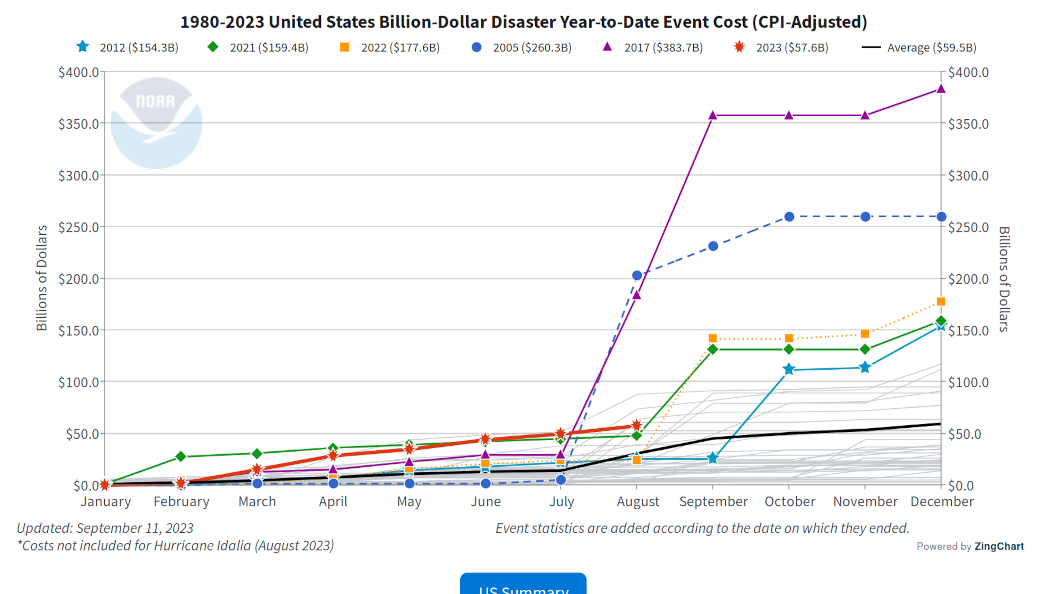Click the 2023 red marker at August
Image resolution: width=1045 pixels, height=594 pixels.
click(638, 425)
